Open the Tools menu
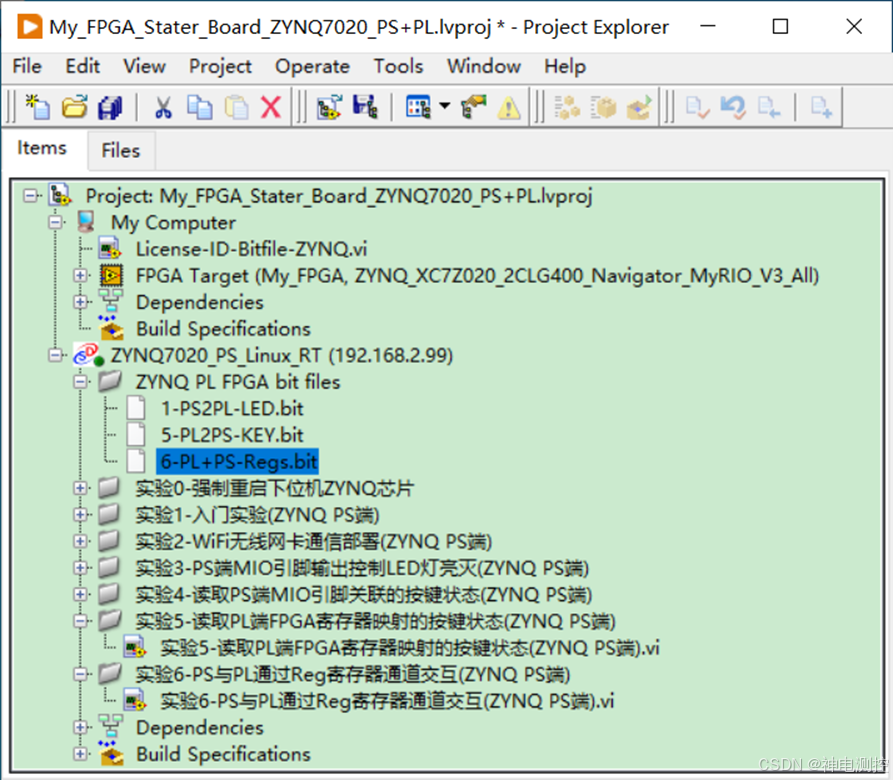This screenshot has height=780, width=893. click(398, 66)
